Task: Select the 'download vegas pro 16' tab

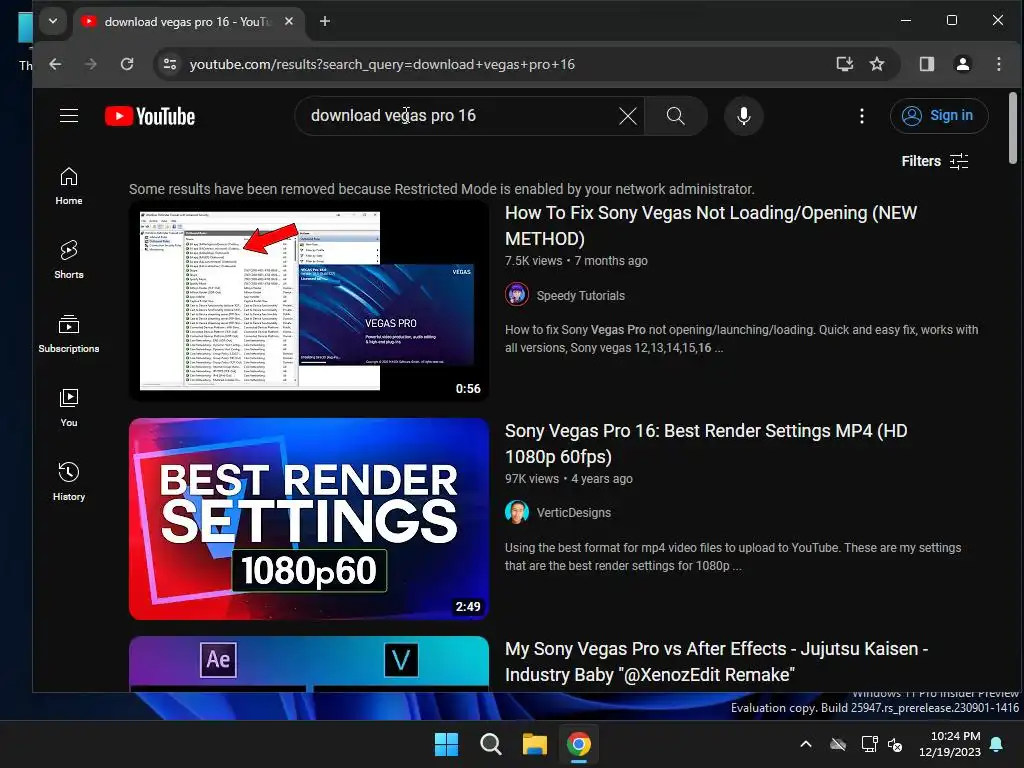Action: pos(188,22)
